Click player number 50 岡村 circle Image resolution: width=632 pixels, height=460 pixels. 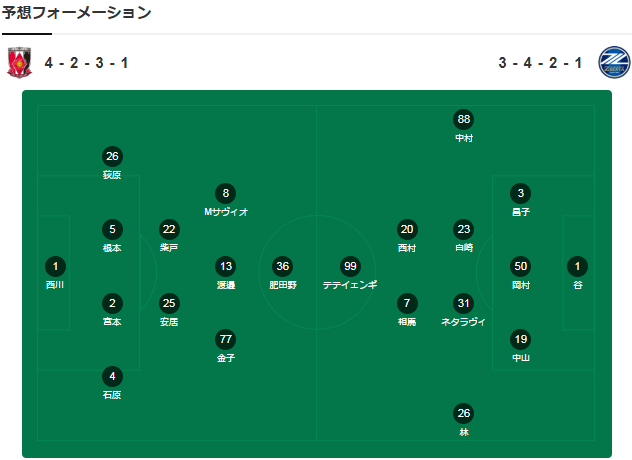pyautogui.click(x=520, y=266)
